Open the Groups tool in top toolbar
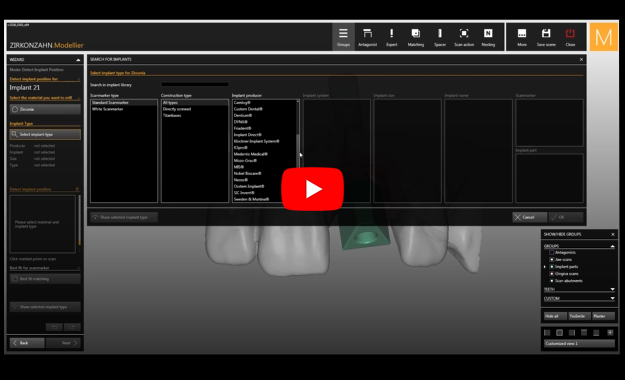This screenshot has width=625, height=380. 343,37
